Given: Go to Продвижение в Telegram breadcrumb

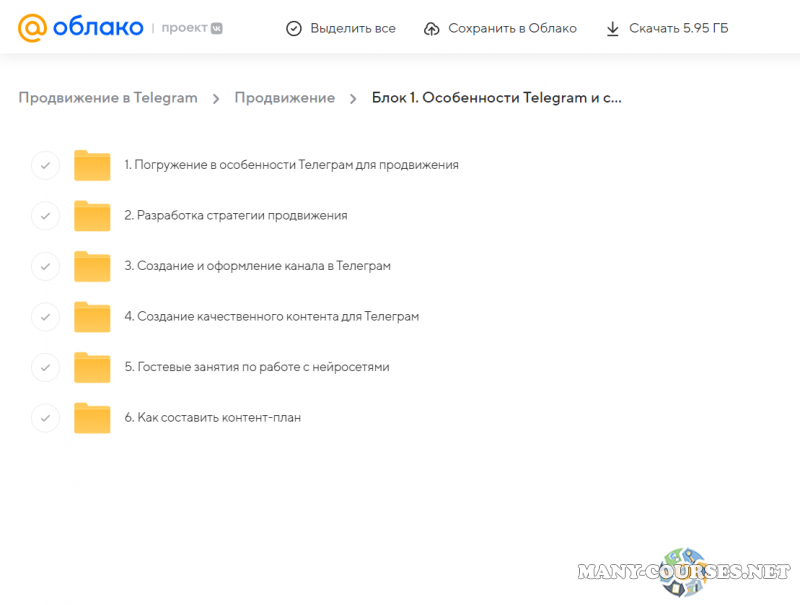Looking at the screenshot, I should click(108, 98).
